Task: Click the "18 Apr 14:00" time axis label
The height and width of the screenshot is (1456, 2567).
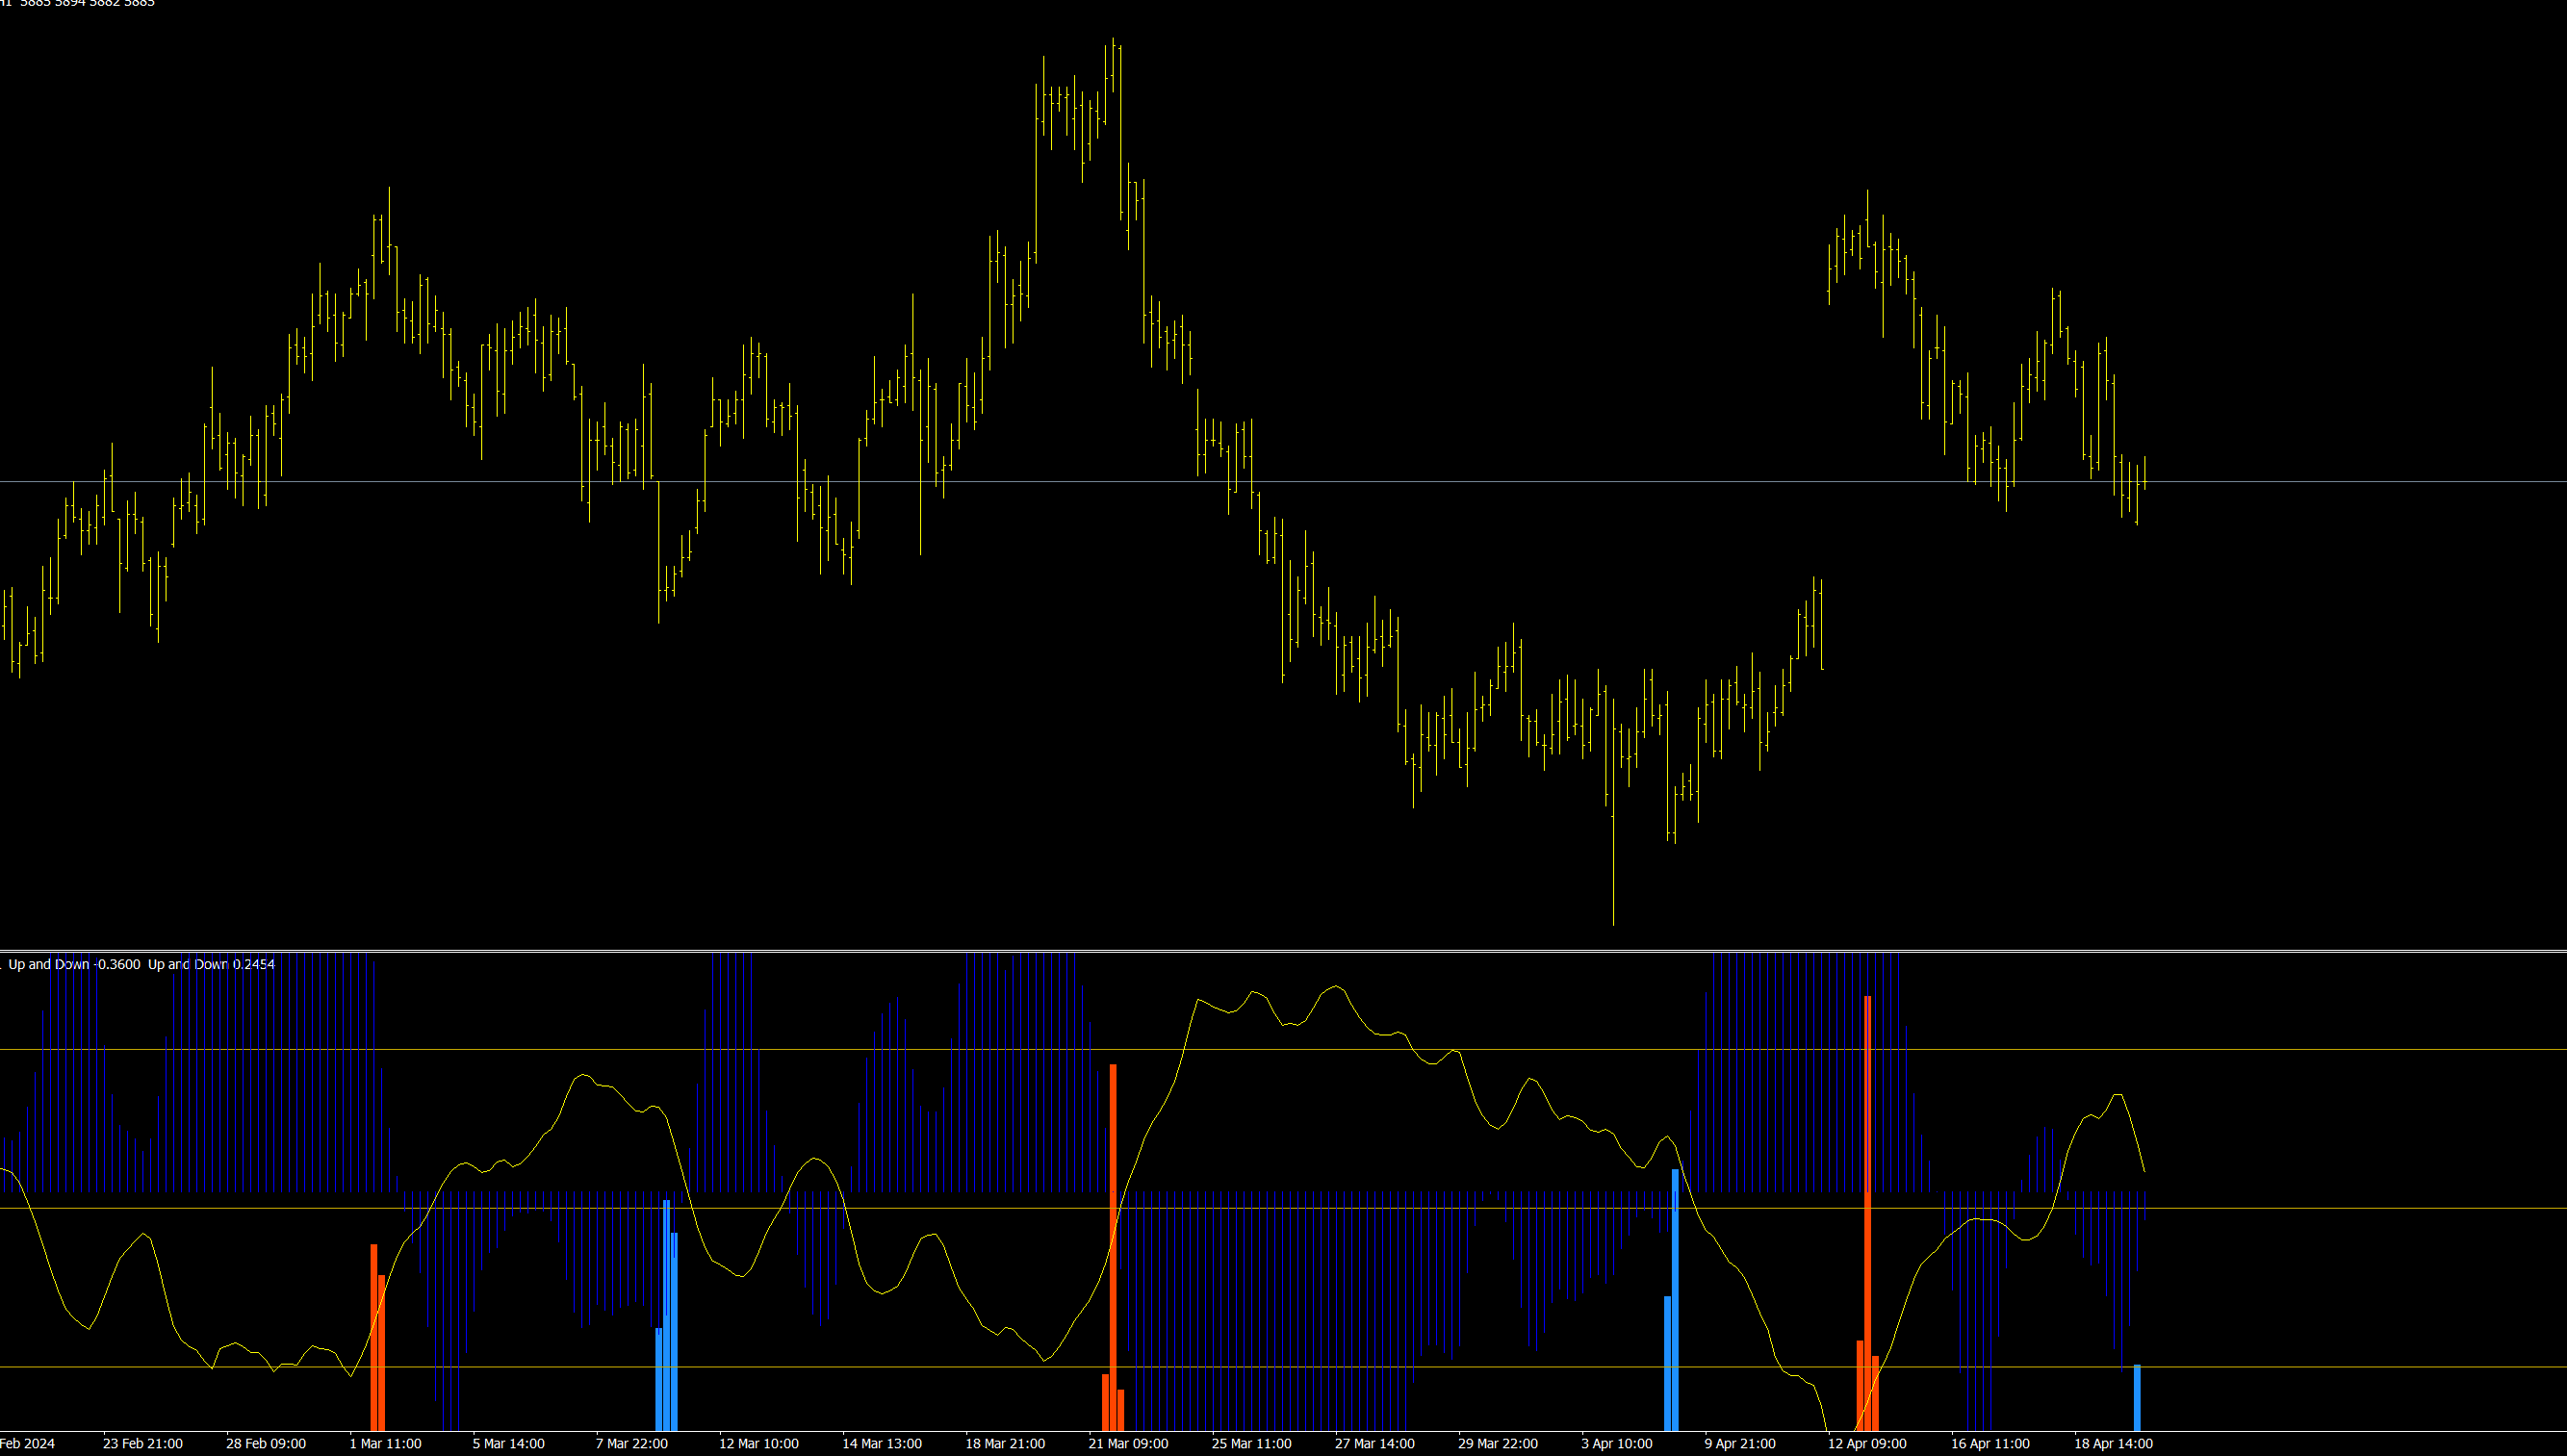Action: (2113, 1443)
